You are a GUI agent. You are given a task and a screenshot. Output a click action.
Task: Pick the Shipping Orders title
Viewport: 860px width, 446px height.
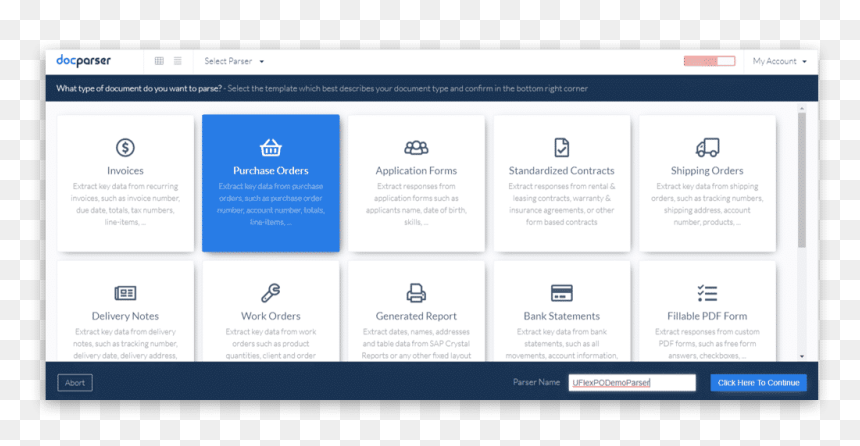point(707,171)
